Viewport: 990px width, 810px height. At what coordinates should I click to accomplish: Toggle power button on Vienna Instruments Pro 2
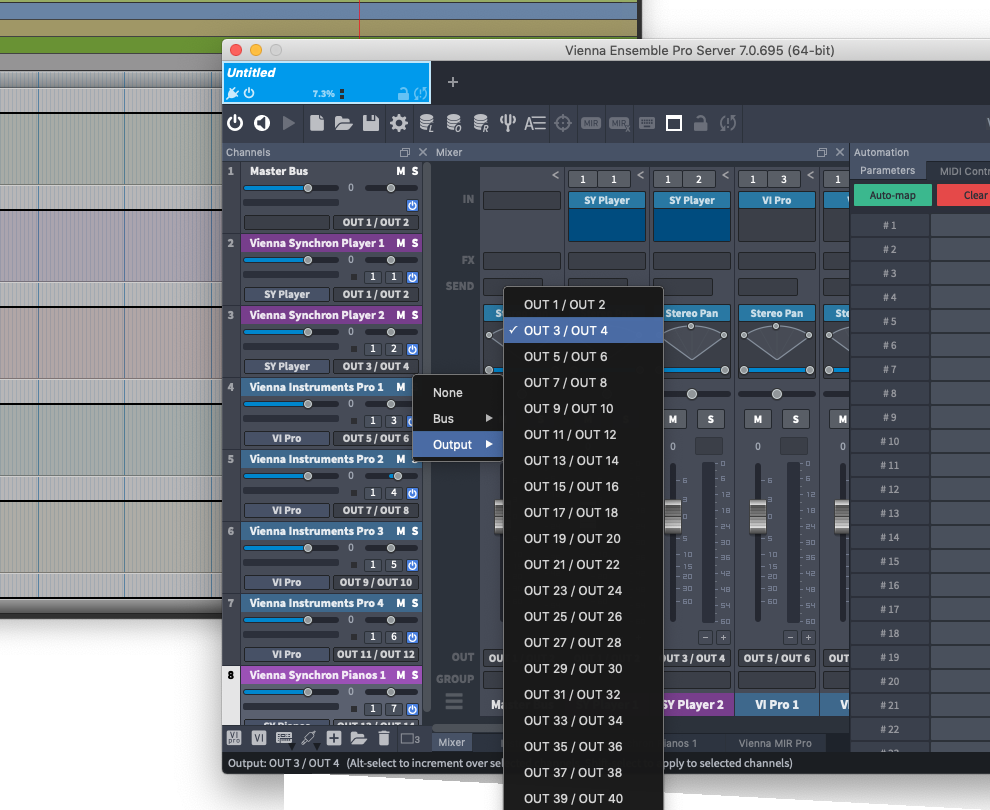(412, 493)
